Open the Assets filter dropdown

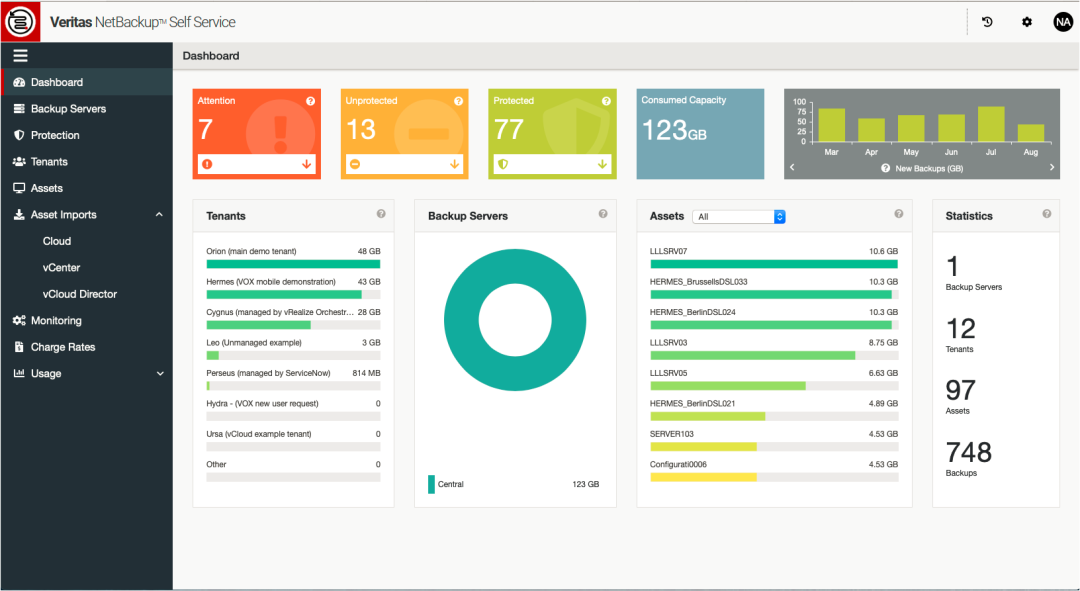(x=739, y=216)
